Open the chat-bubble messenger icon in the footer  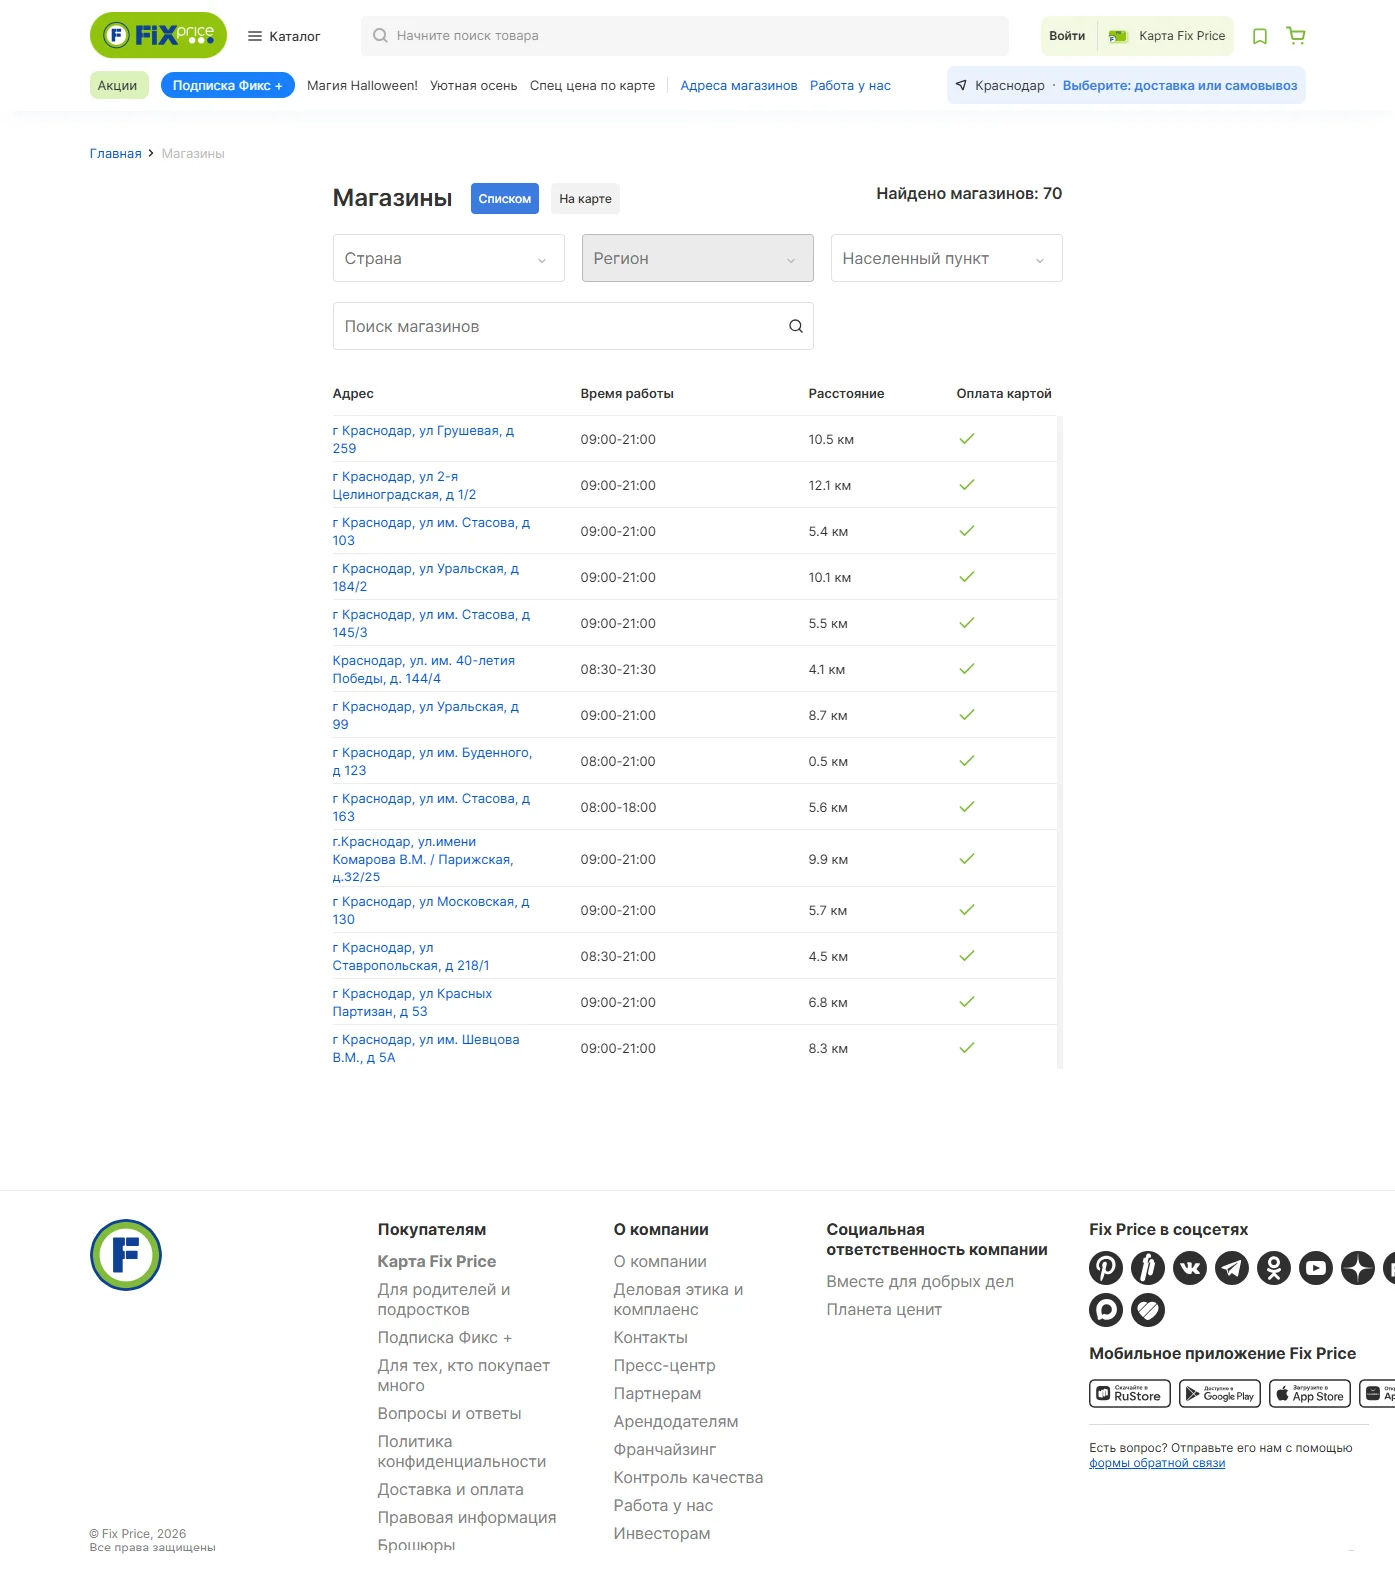coord(1106,1310)
